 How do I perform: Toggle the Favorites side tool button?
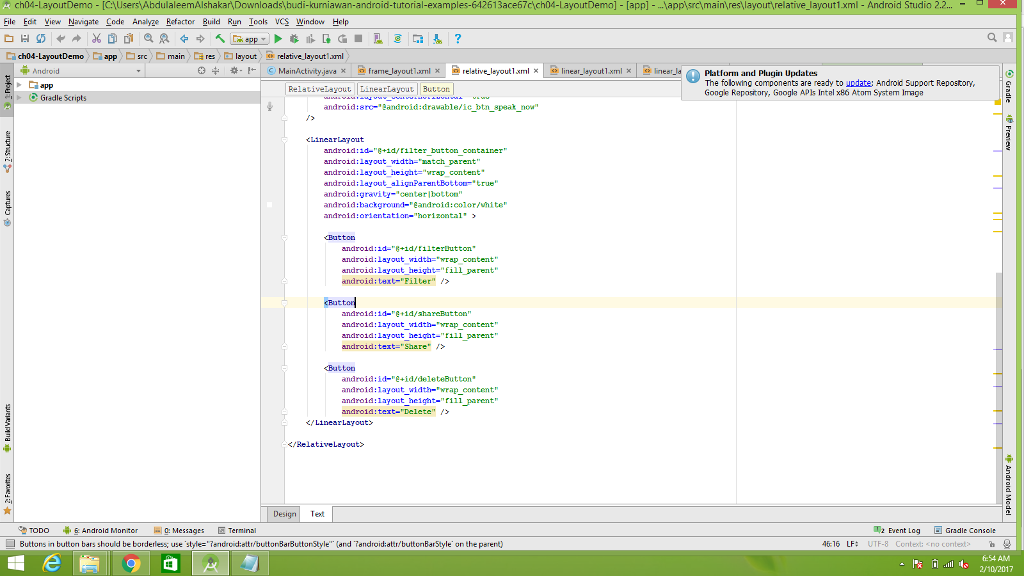7,494
